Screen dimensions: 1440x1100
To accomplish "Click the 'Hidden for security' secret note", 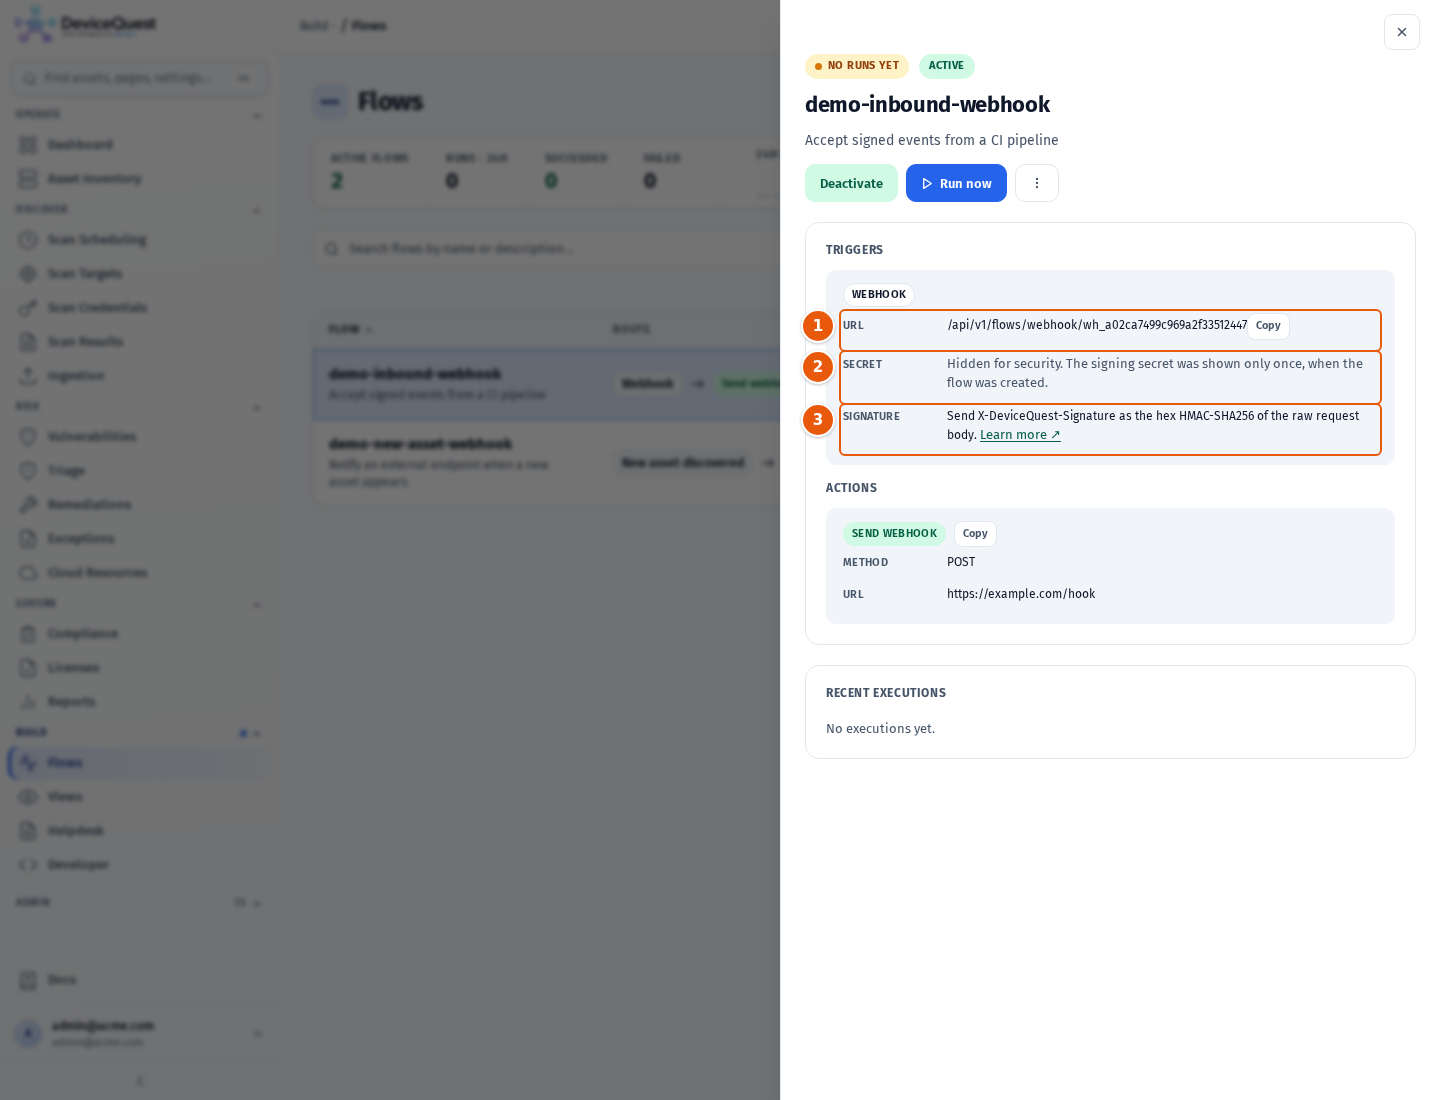I will click(x=1155, y=373).
